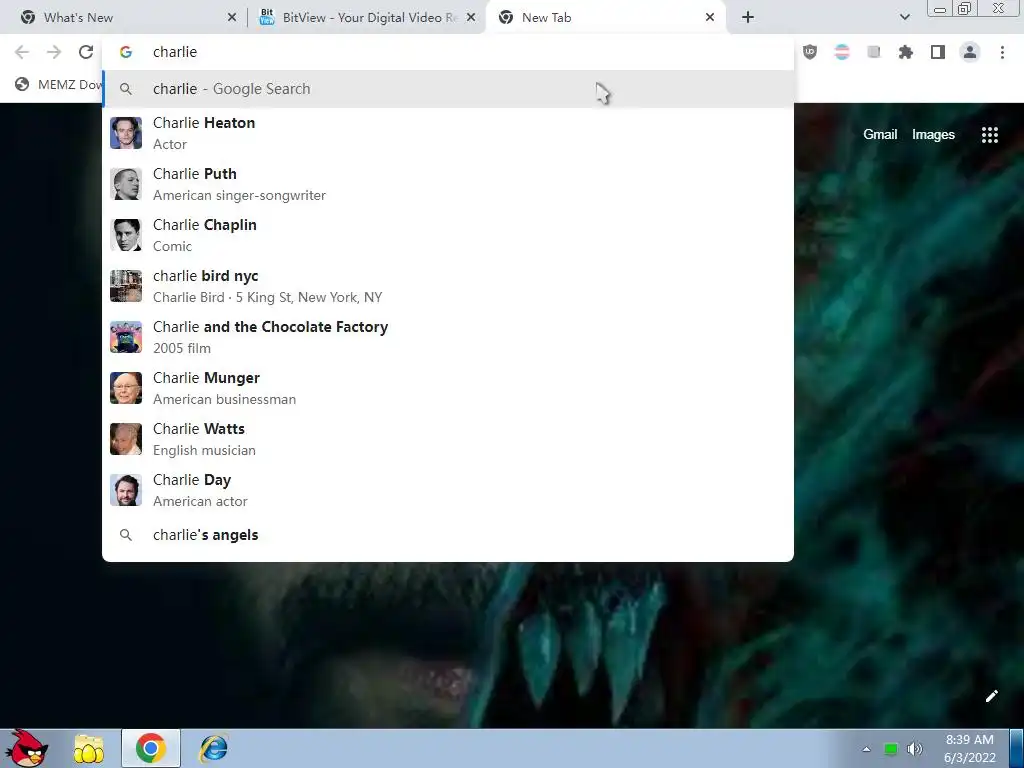The width and height of the screenshot is (1024, 768).
Task: Click the 8:39 AM clock in tray
Action: pyautogui.click(x=969, y=748)
